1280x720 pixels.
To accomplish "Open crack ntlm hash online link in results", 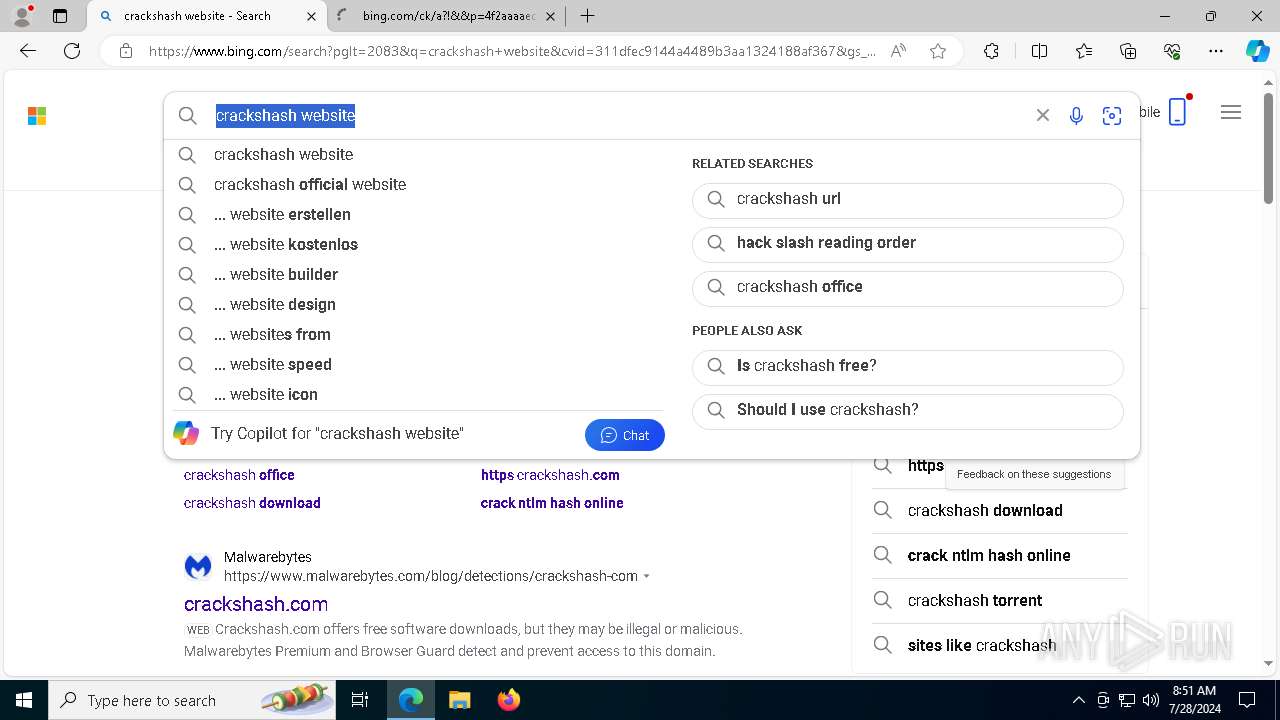I will 552,503.
